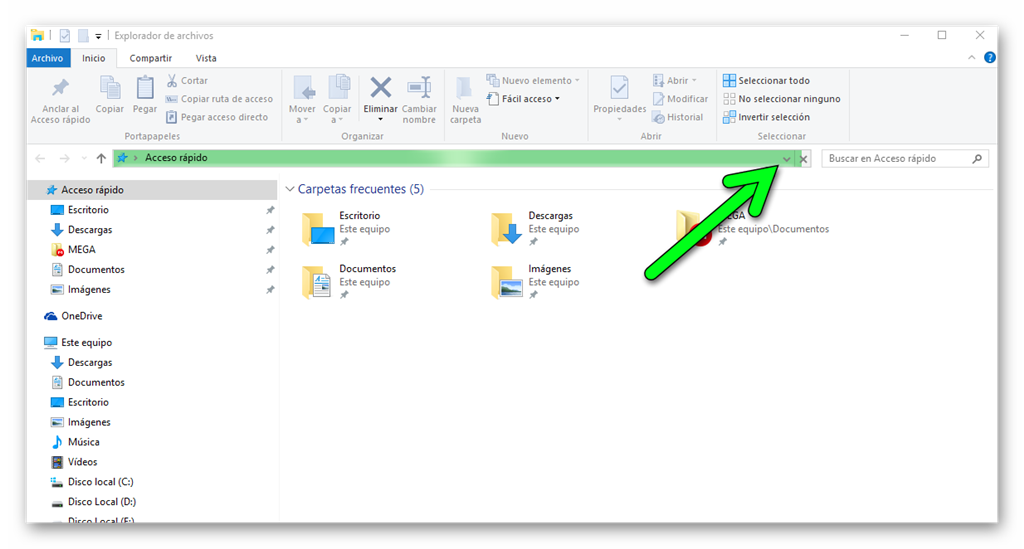Select Acceso rápido in the sidebar

tap(152, 190)
